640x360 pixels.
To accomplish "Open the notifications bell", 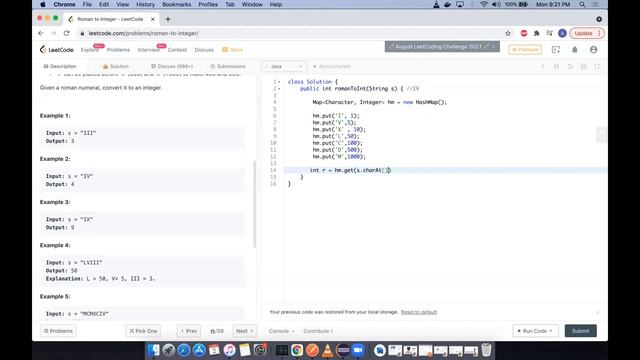I will [x=575, y=49].
